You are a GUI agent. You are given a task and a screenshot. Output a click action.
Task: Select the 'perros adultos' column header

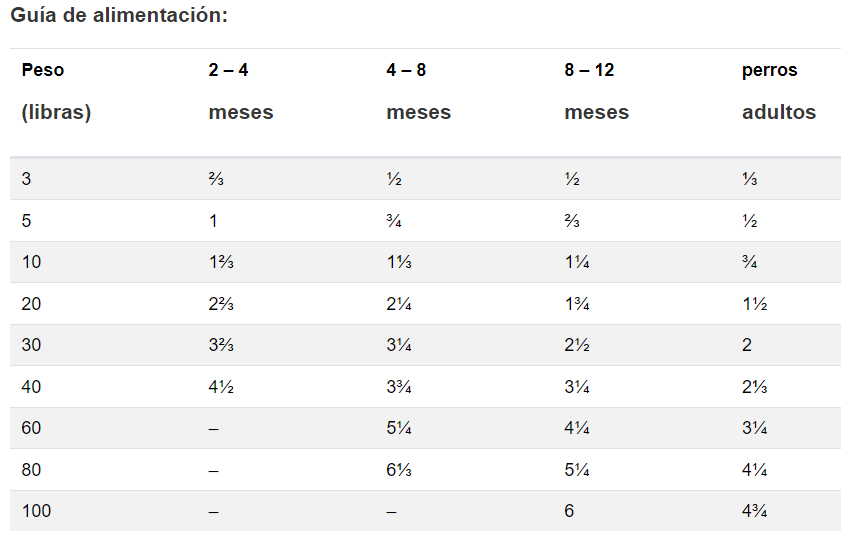[x=778, y=92]
